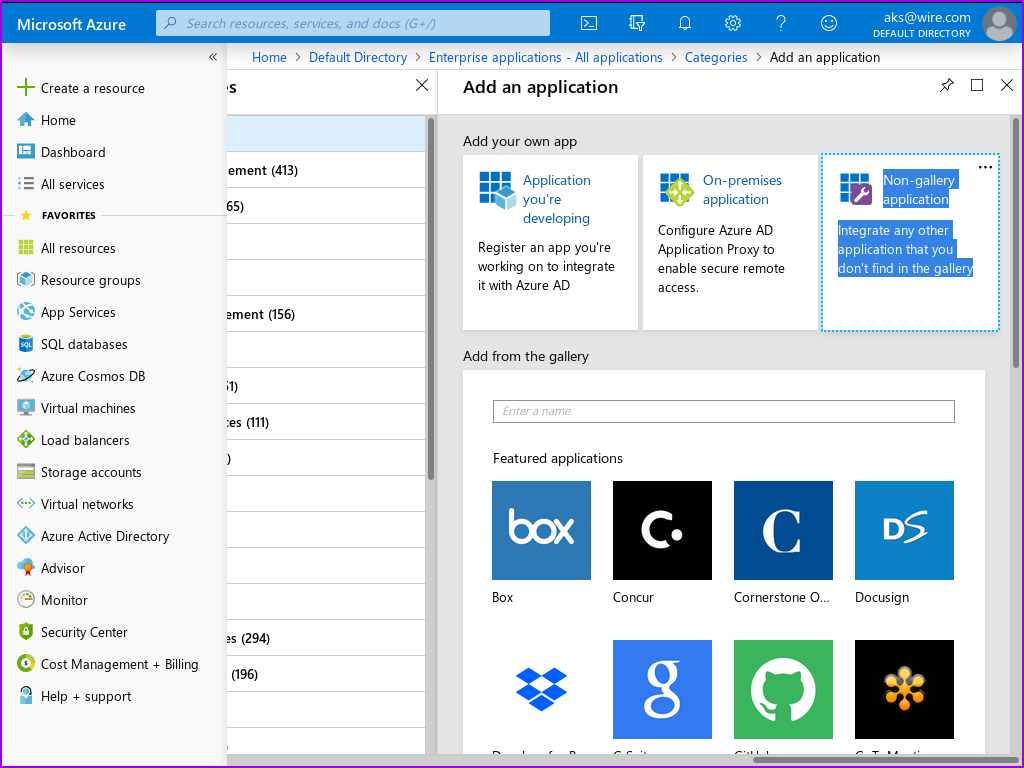Open portal settings gear icon
1024x768 pixels.
(733, 22)
